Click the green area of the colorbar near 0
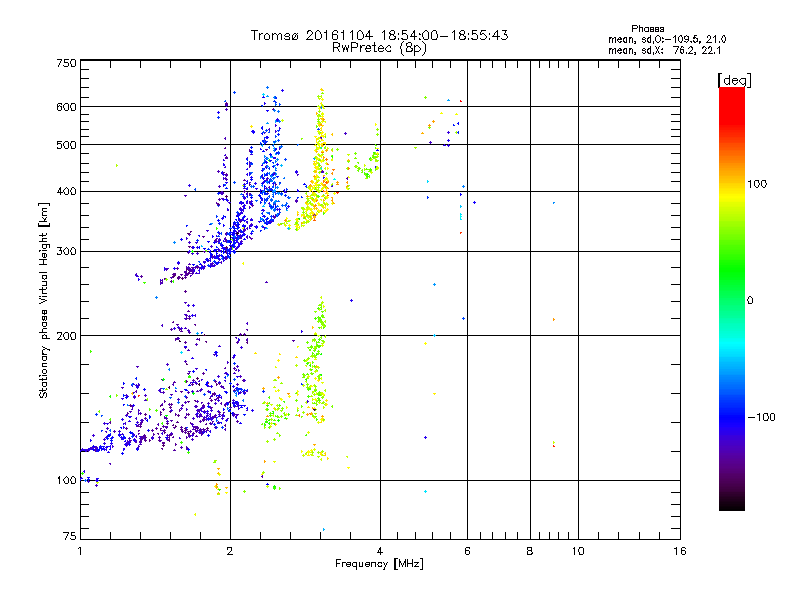800x600 pixels. (x=732, y=286)
